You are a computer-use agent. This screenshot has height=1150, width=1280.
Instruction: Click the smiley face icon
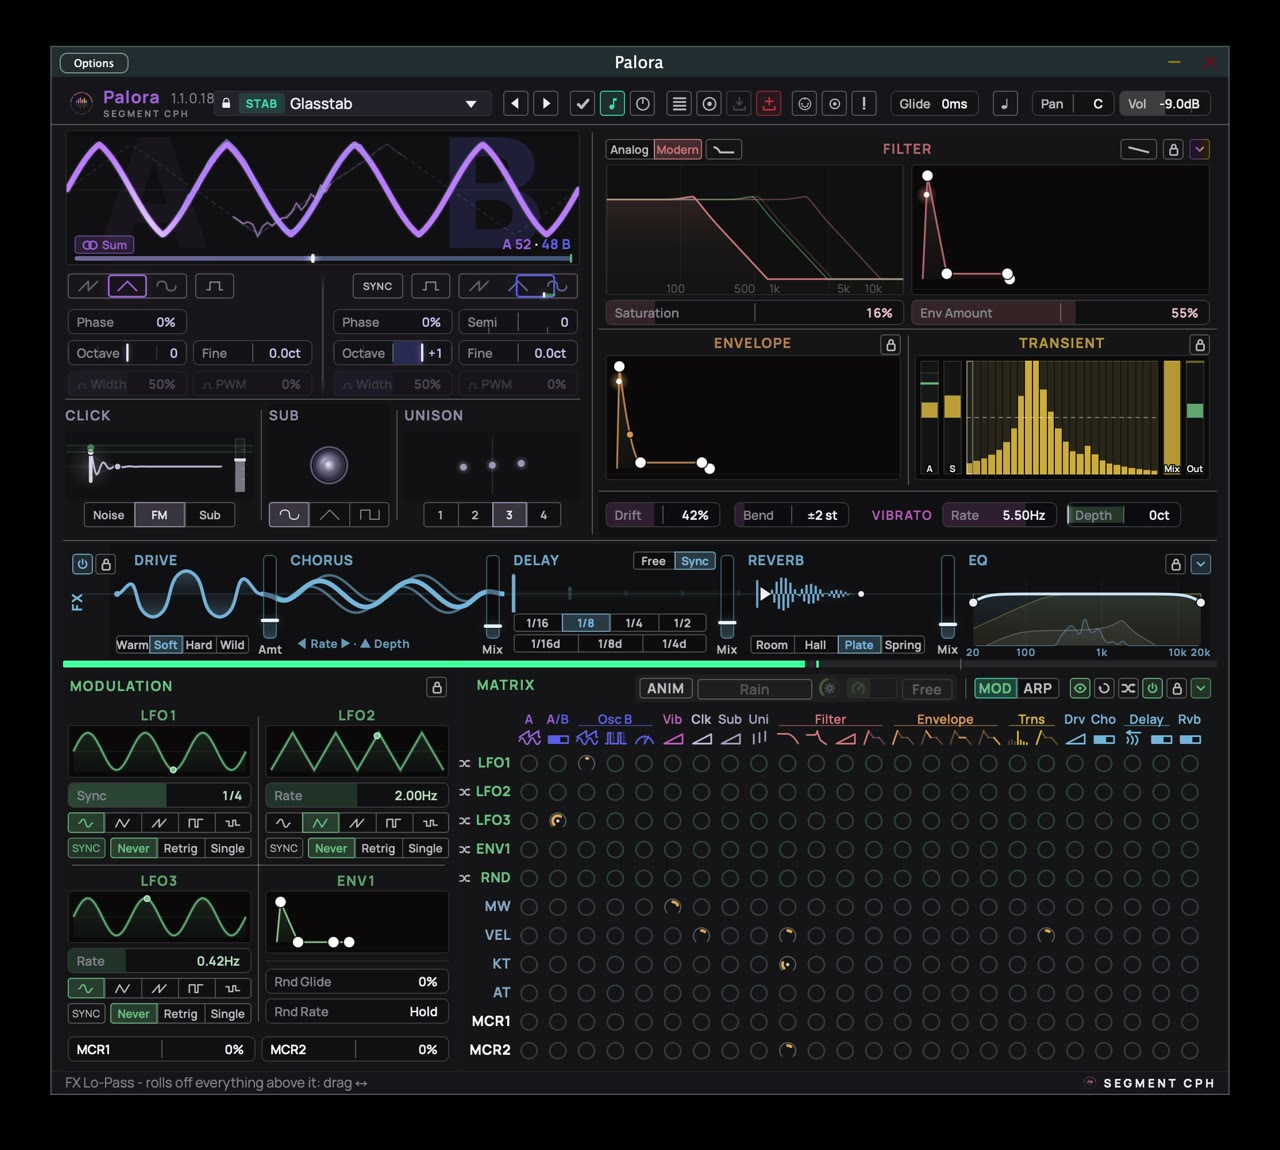tap(804, 103)
